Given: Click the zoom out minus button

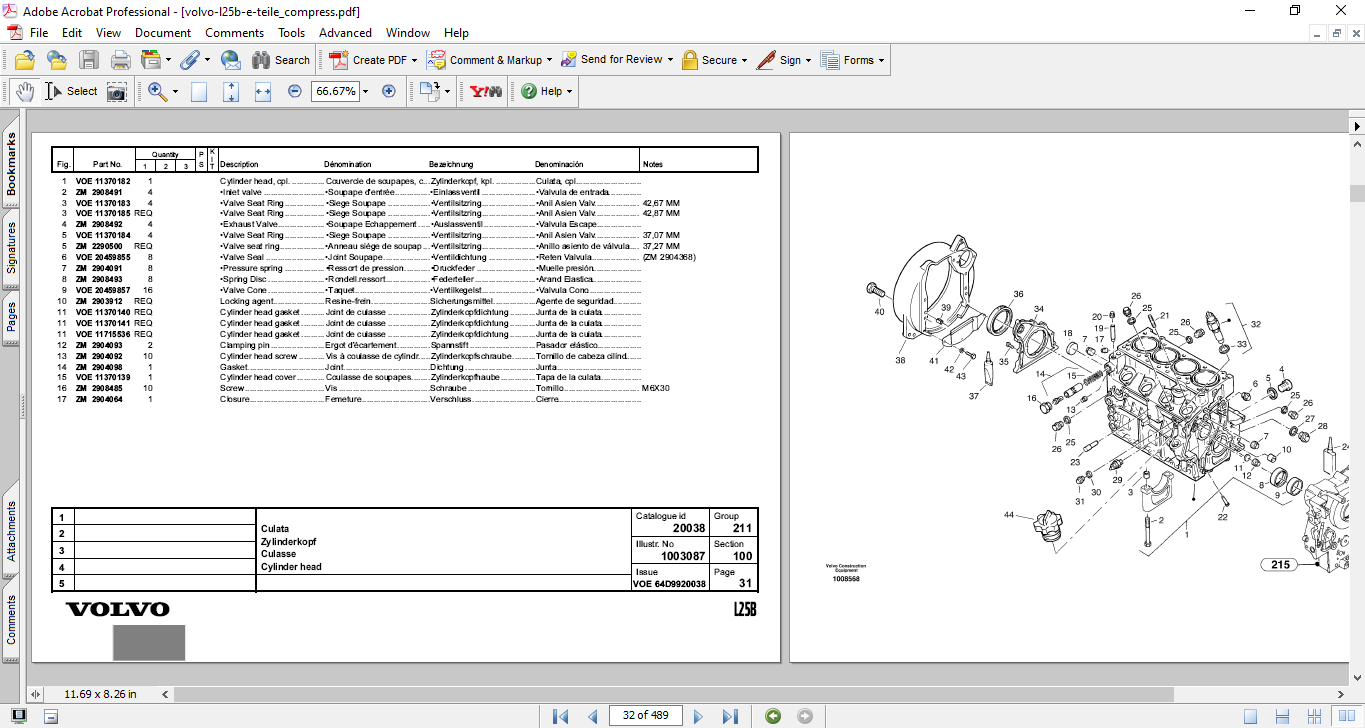Looking at the screenshot, I should tap(295, 91).
